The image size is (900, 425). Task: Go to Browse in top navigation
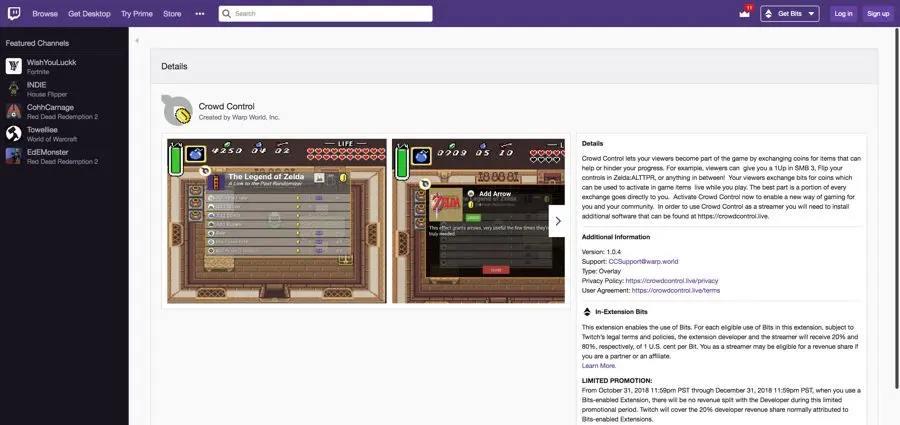(x=45, y=14)
